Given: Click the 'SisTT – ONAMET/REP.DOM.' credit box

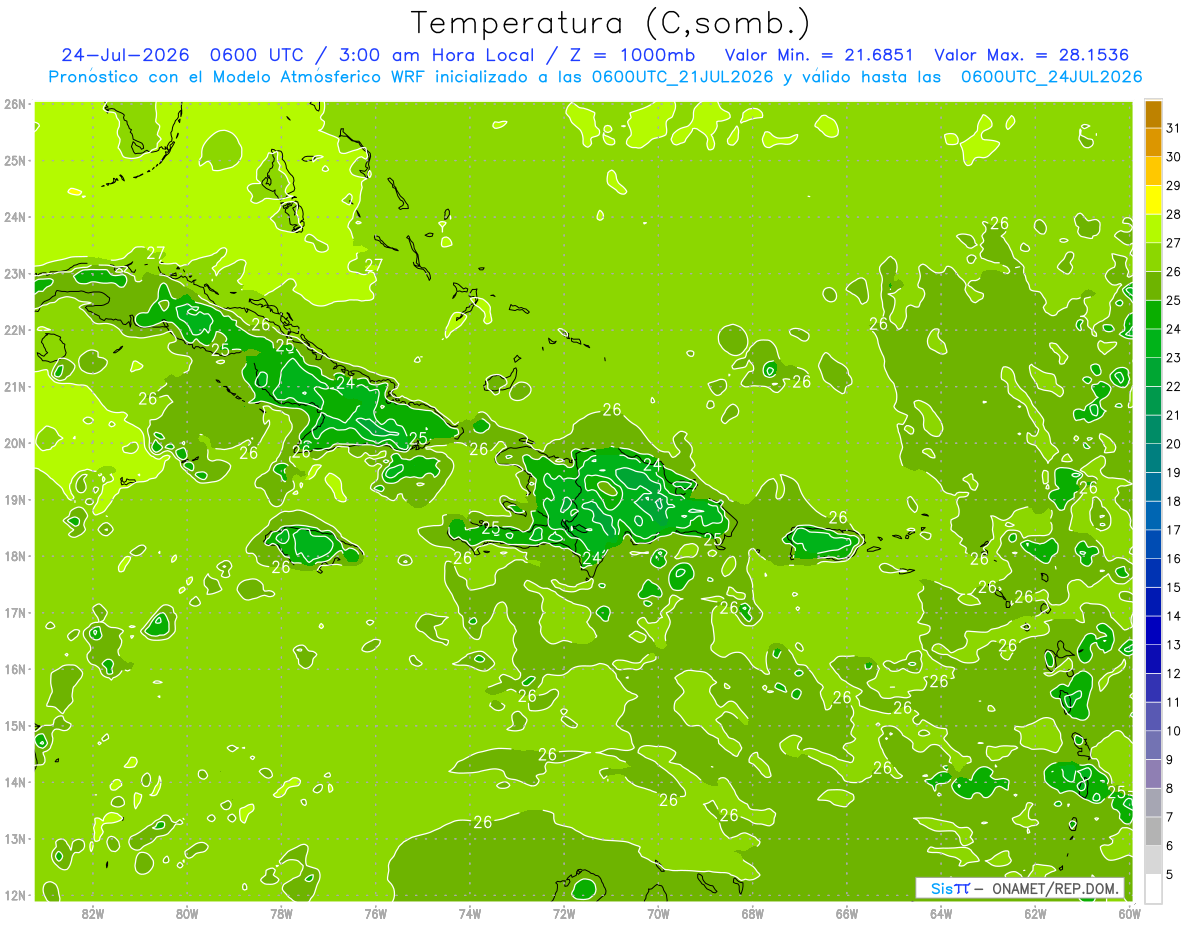Looking at the screenshot, I should 1019,888.
